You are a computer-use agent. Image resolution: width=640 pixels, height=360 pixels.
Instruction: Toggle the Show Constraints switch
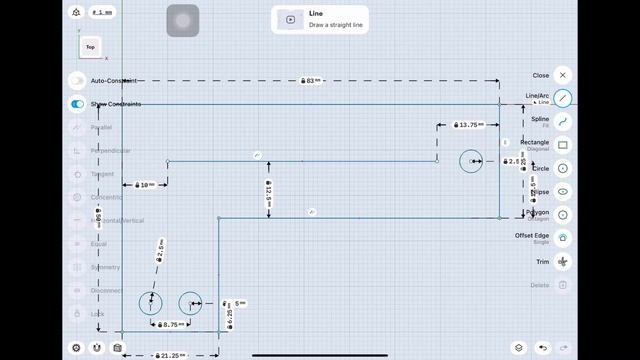tap(77, 104)
